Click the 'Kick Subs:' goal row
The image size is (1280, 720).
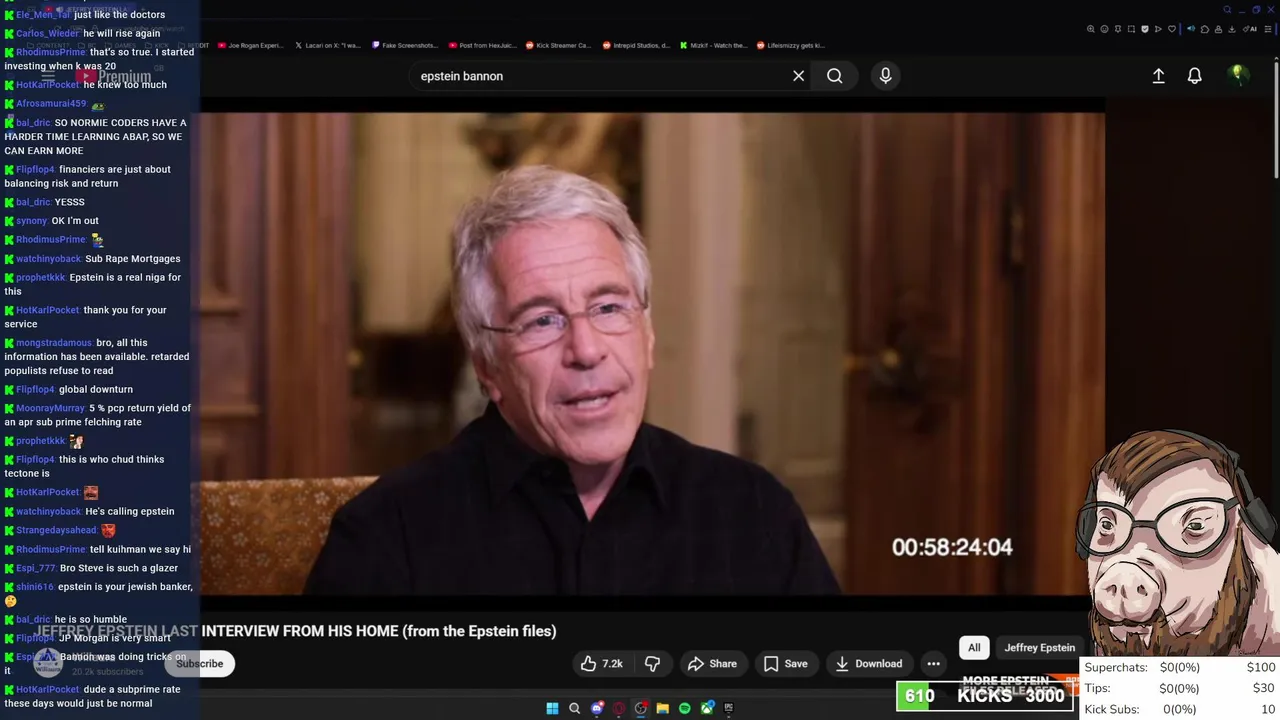1180,709
